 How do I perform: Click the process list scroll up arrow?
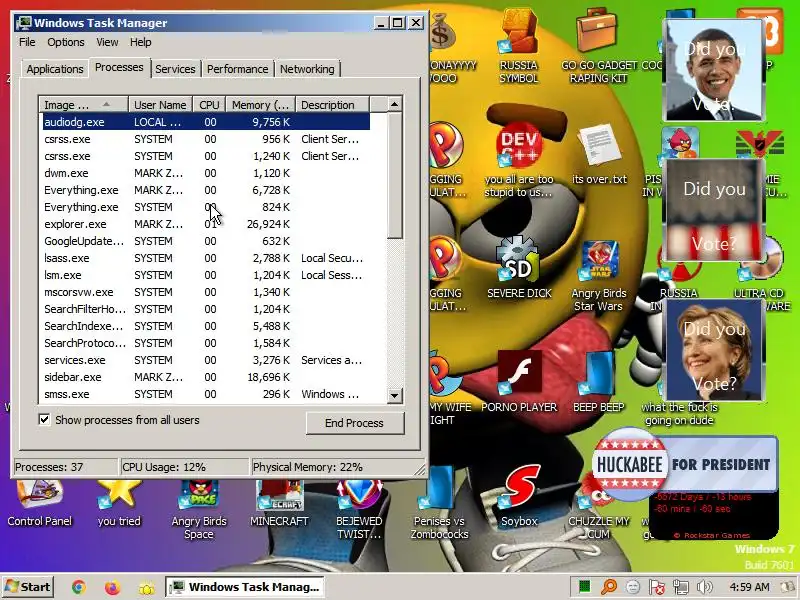point(394,105)
